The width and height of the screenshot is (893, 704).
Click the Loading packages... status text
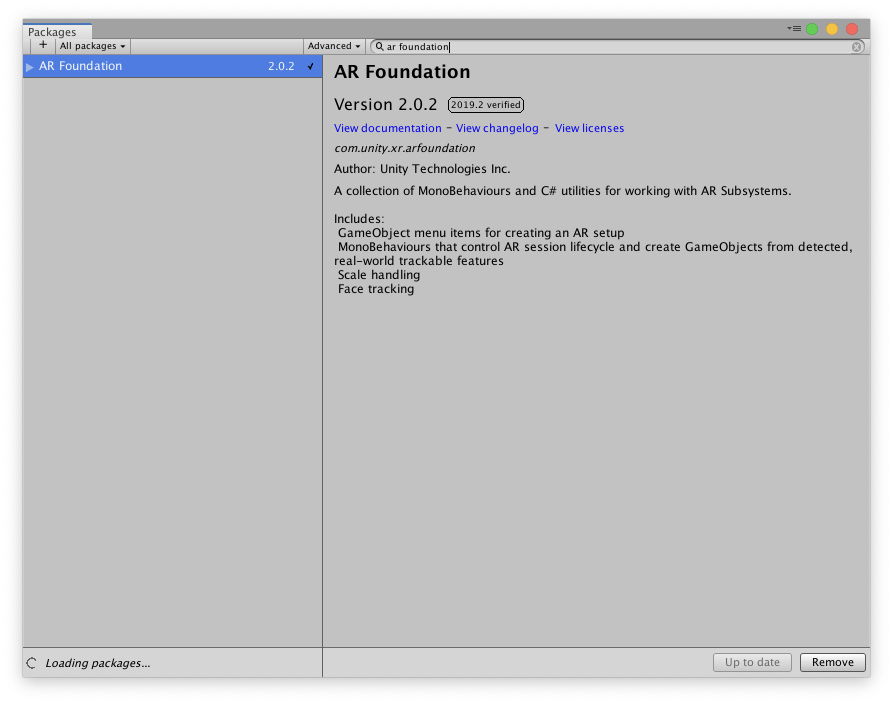click(98, 663)
